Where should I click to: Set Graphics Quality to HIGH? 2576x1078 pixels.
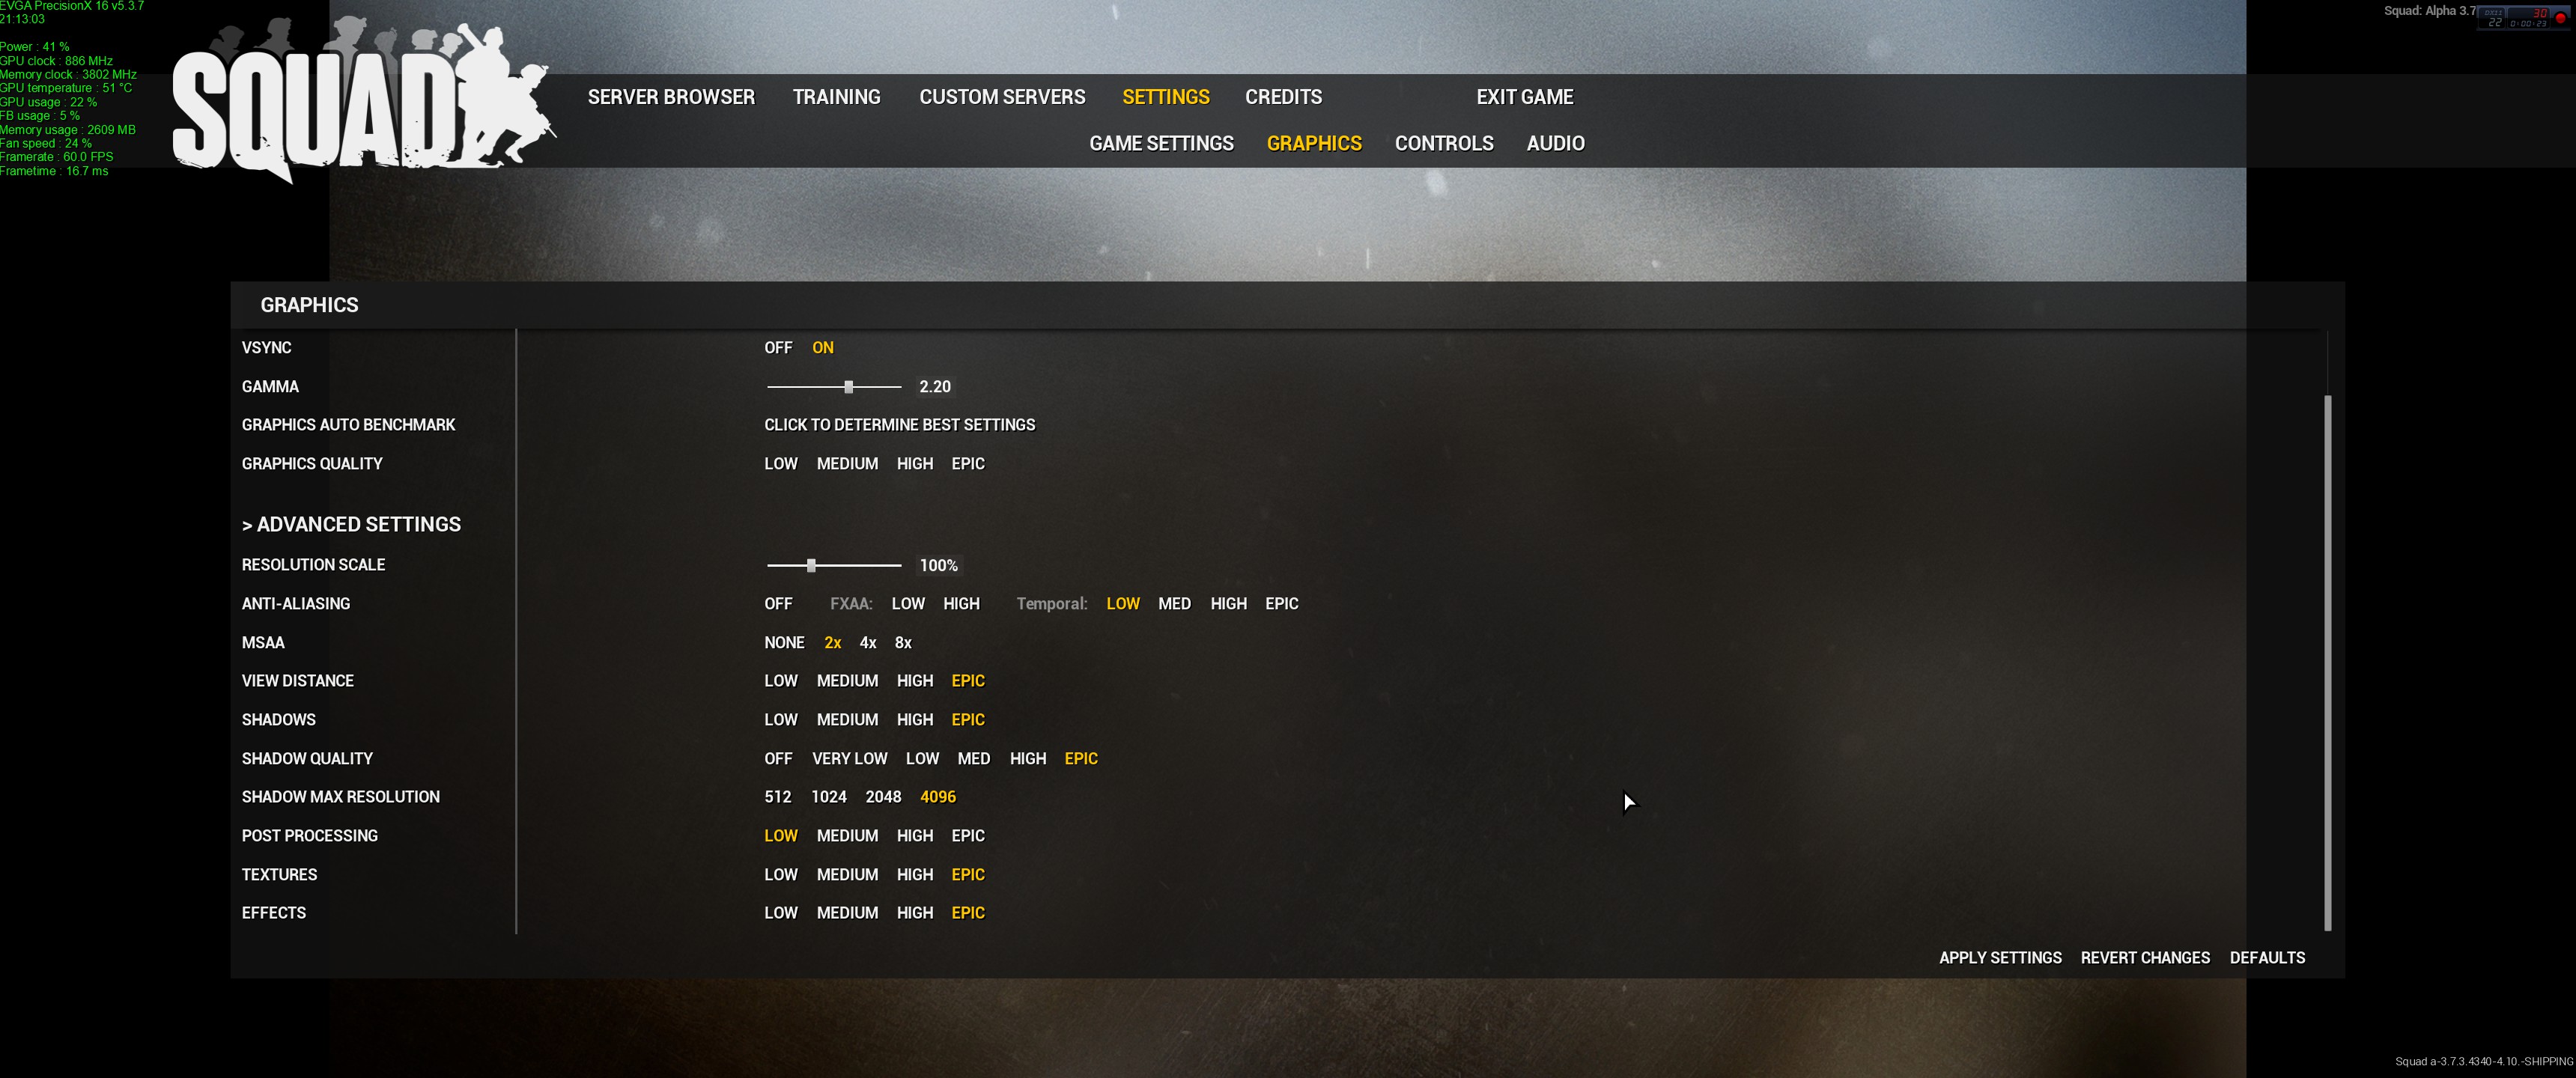click(x=914, y=463)
